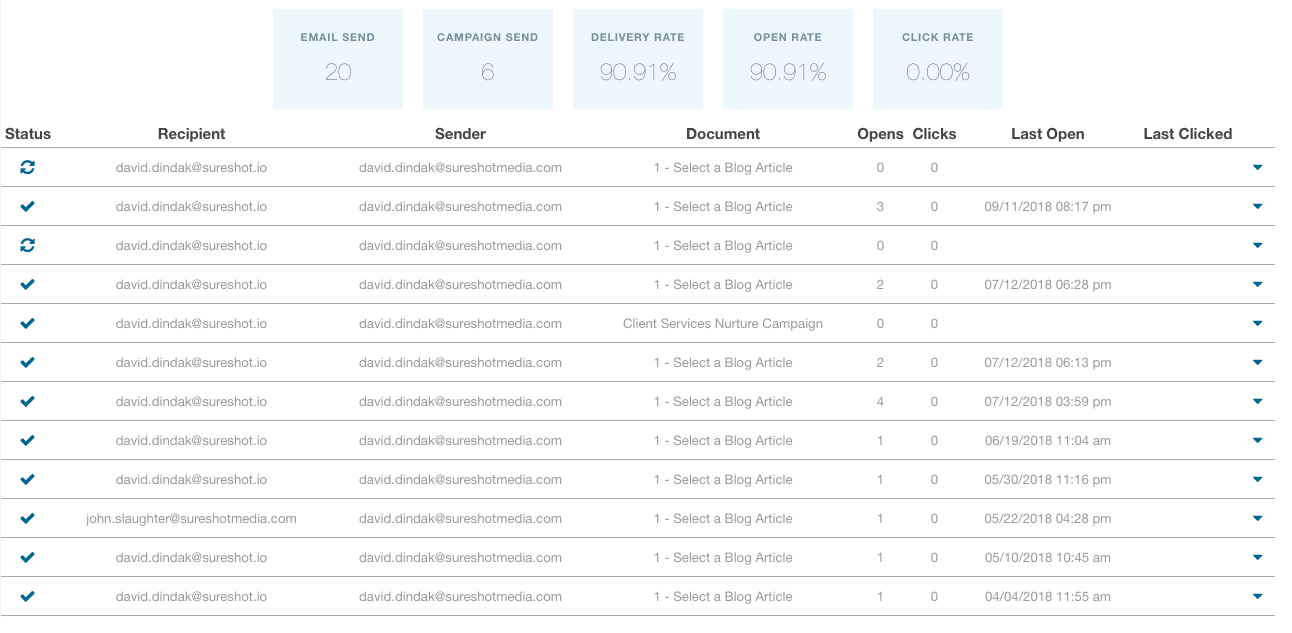The width and height of the screenshot is (1292, 633).
Task: Click the status checkmark in the 04/04/2018 row
Action: [27, 597]
